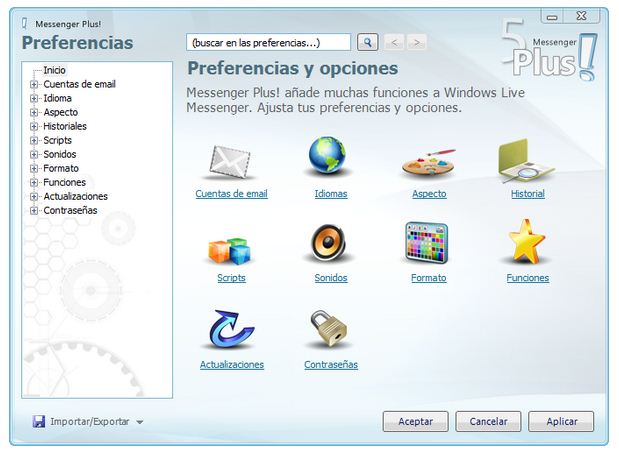This screenshot has width=619, height=454.
Task: Expand the Aspecto tree node
Action: pyautogui.click(x=34, y=113)
